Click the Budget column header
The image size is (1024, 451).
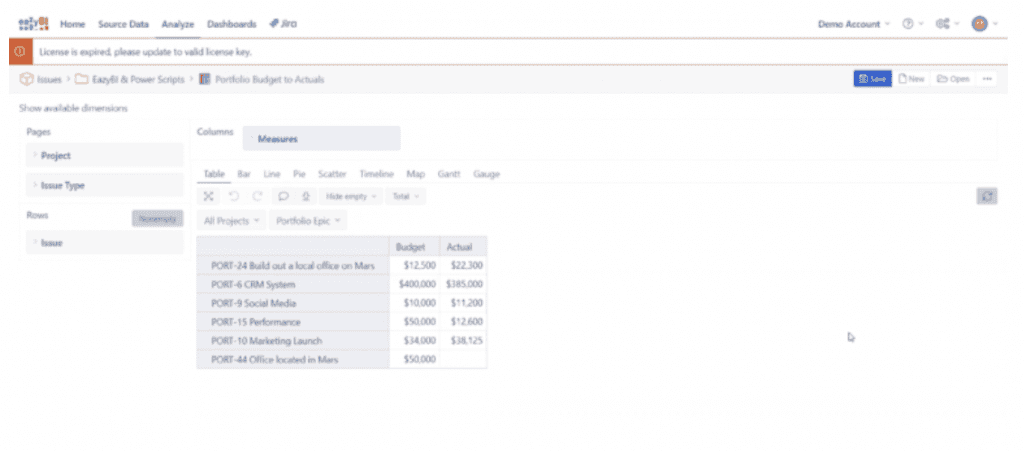(415, 247)
